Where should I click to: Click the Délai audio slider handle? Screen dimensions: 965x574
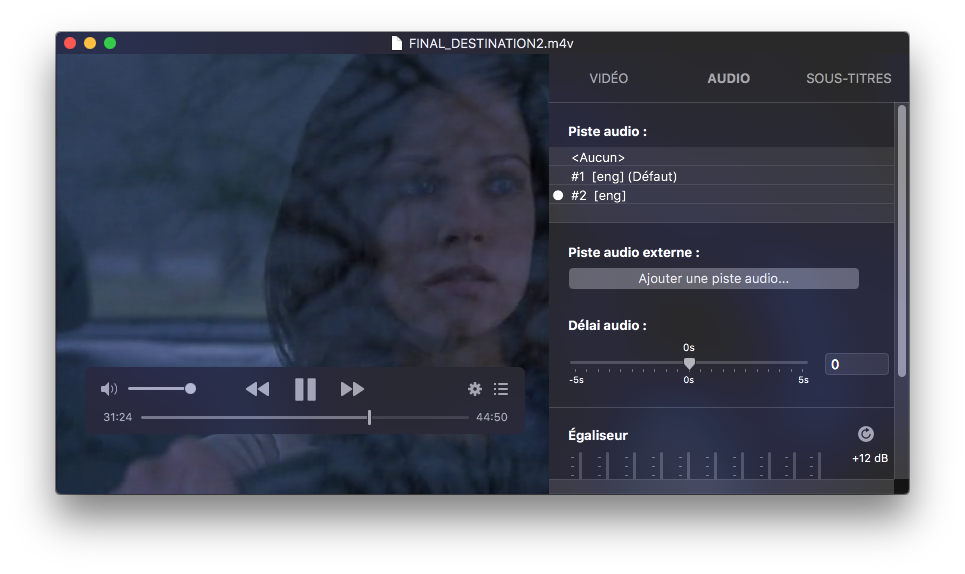[x=689, y=364]
